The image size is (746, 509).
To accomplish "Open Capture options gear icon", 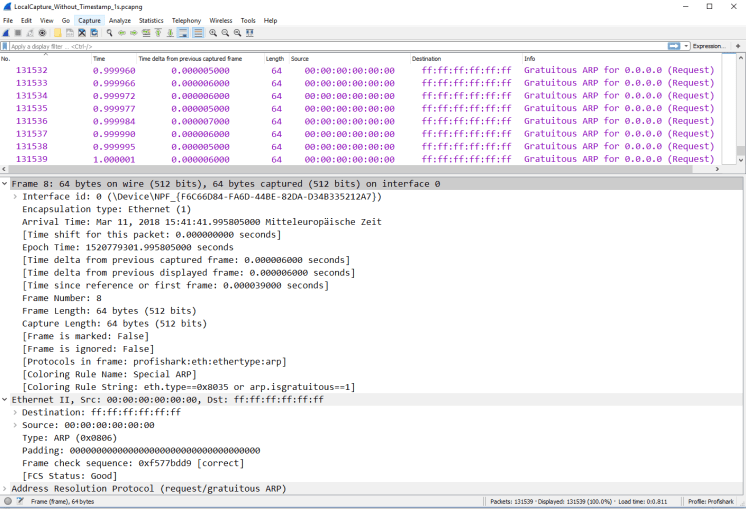I will (x=42, y=33).
